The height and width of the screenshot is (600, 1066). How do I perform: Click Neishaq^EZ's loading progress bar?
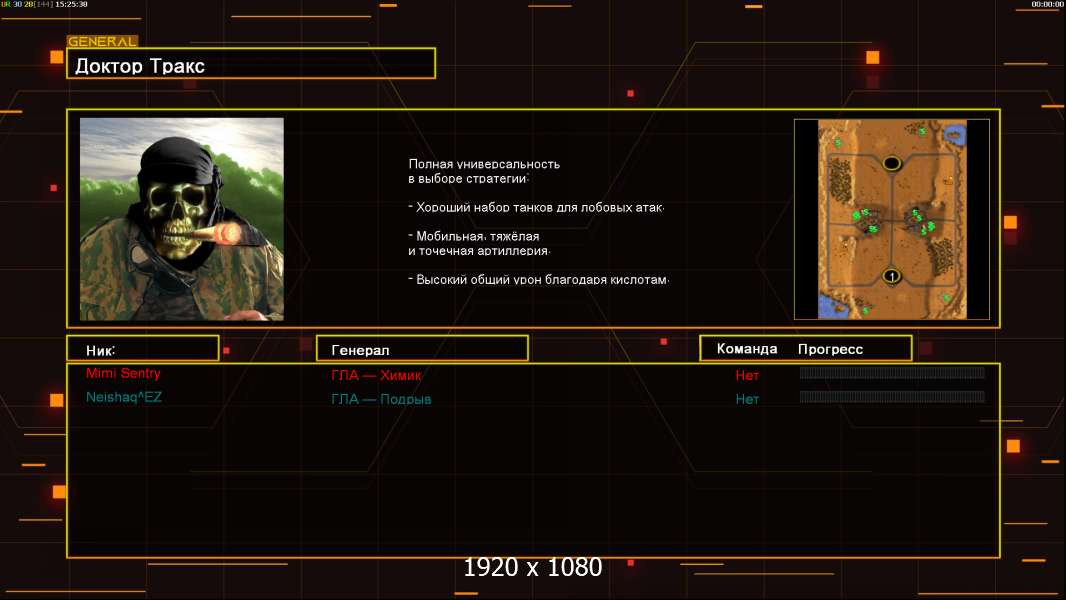892,396
